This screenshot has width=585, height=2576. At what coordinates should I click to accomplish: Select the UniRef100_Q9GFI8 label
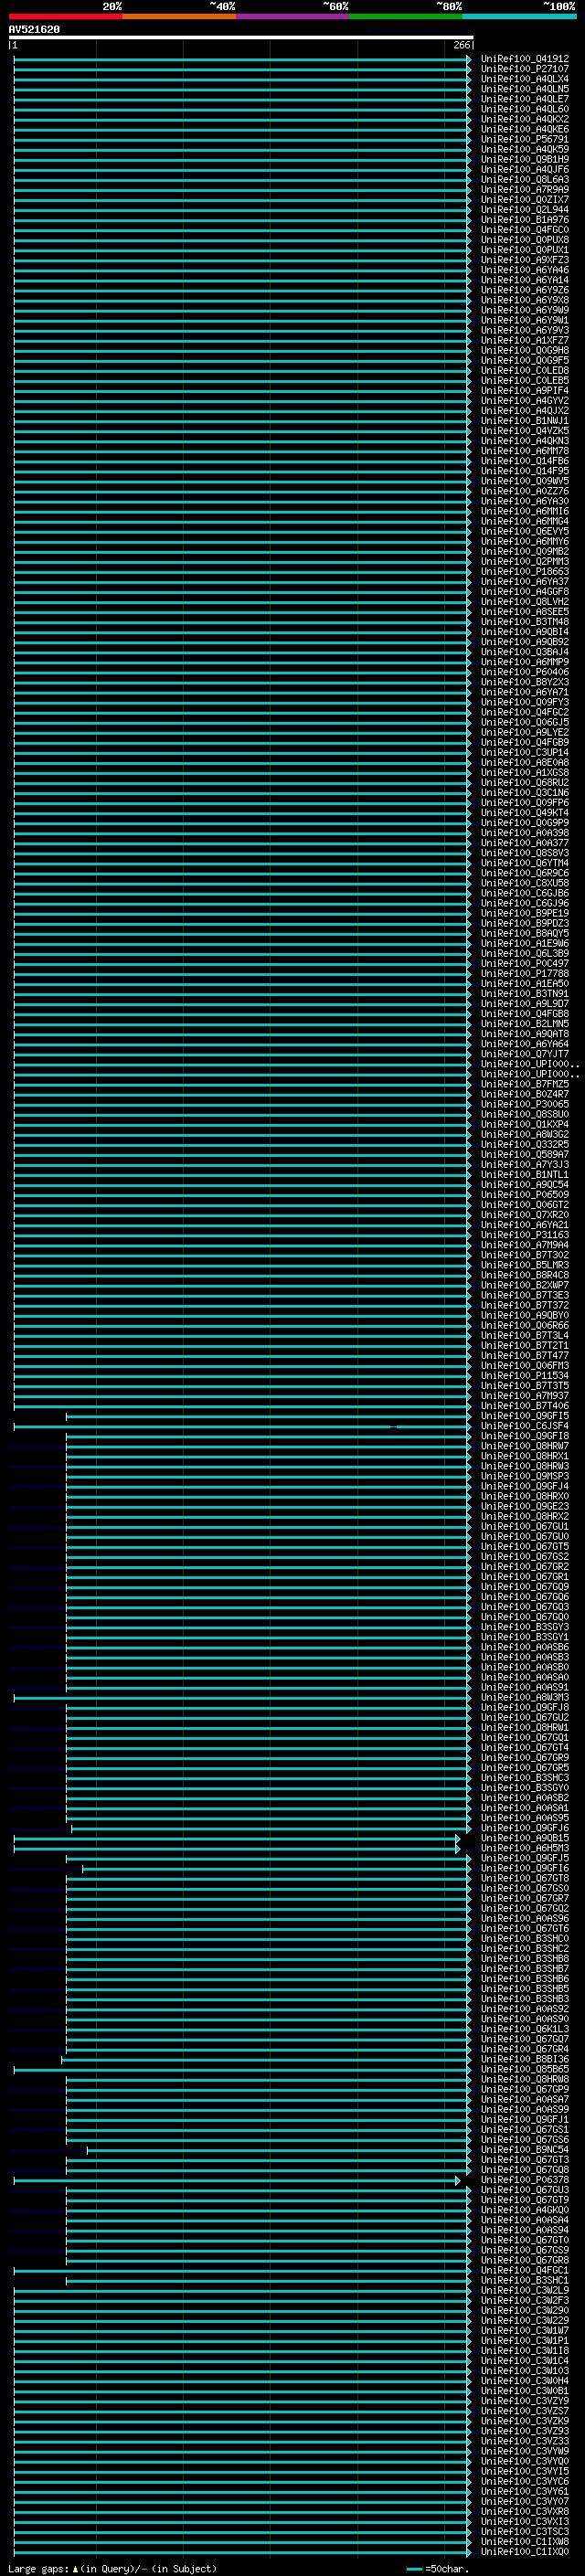point(524,1436)
